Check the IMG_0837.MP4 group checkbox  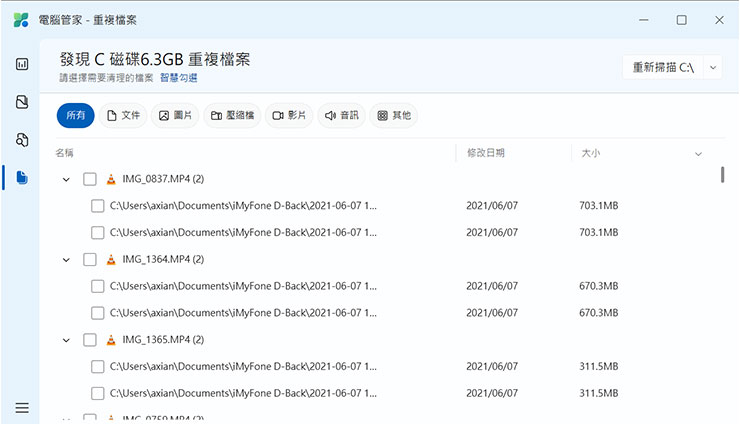click(90, 179)
